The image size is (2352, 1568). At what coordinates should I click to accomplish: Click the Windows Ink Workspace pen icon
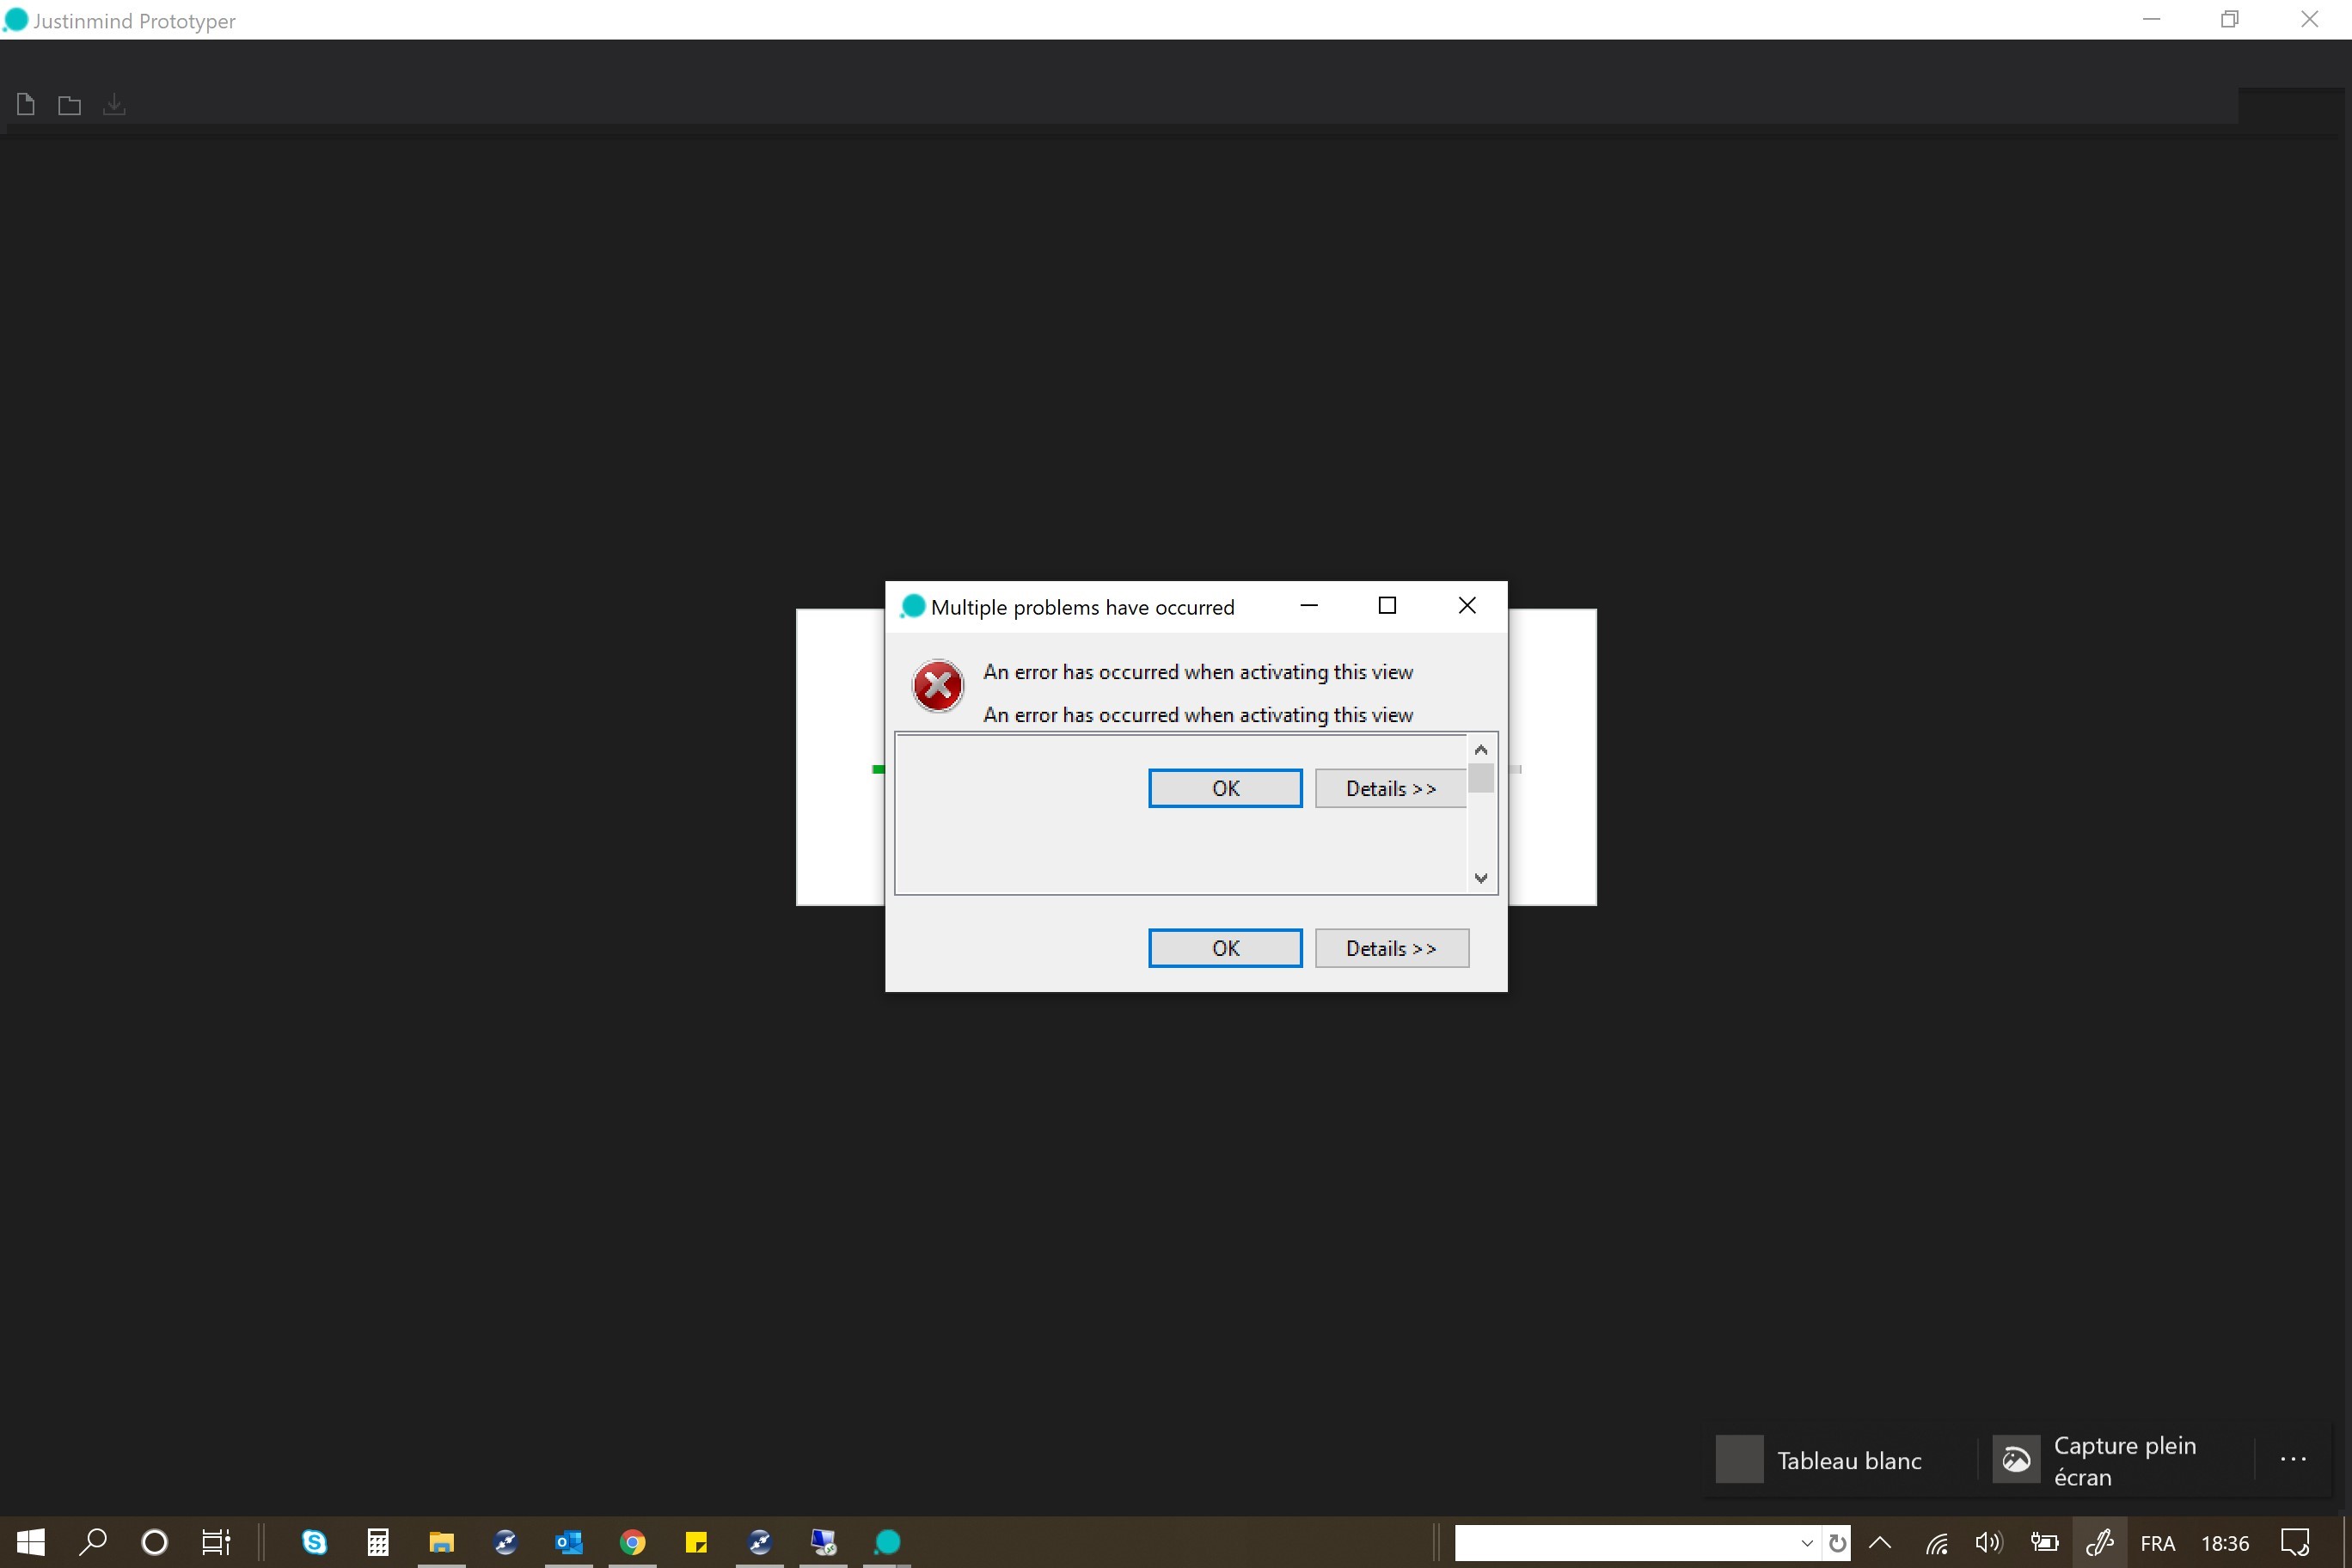[x=2098, y=1541]
